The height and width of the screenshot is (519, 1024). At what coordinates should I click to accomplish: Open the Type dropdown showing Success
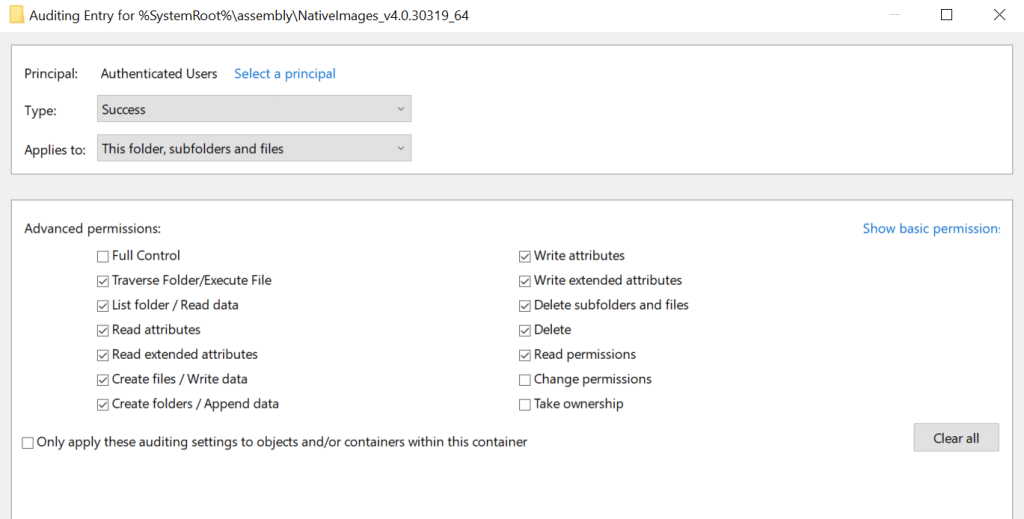tap(254, 109)
